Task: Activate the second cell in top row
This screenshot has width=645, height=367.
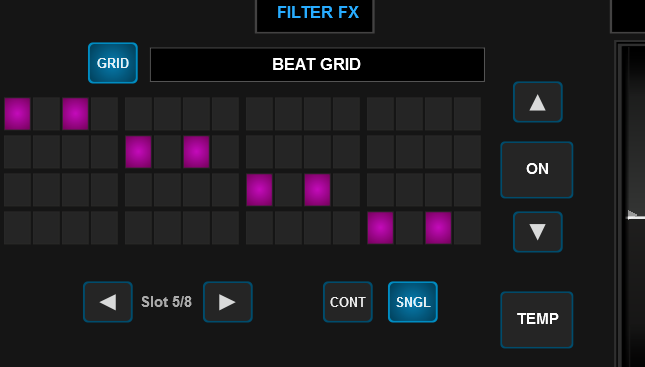Action: (x=46, y=114)
